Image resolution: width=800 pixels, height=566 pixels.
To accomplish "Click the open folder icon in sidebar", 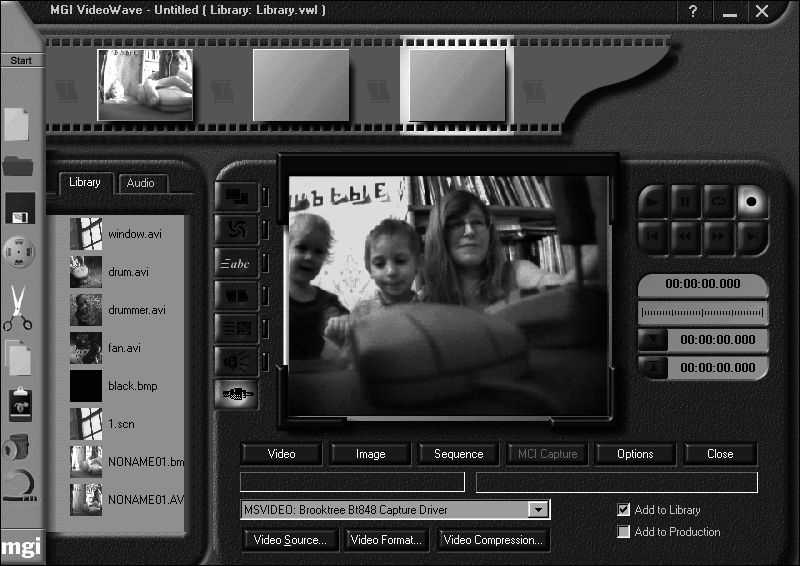I will click(18, 166).
